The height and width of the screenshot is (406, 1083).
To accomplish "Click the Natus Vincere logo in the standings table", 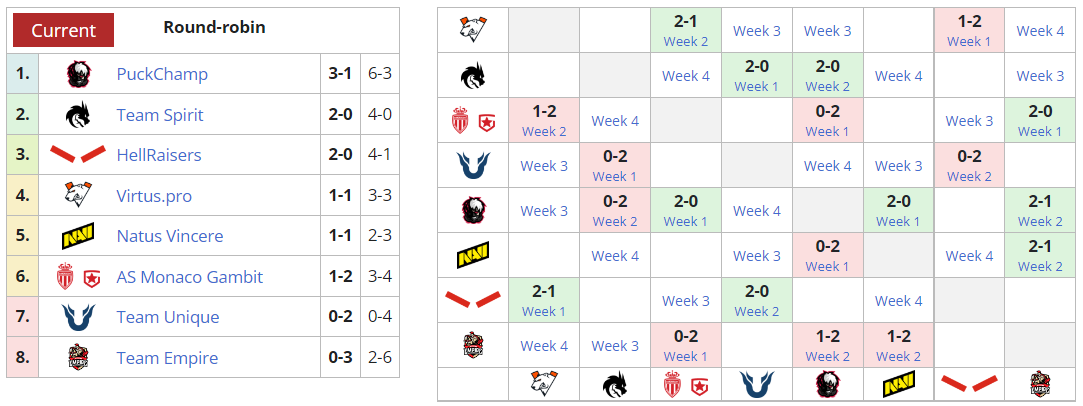I will [78, 237].
